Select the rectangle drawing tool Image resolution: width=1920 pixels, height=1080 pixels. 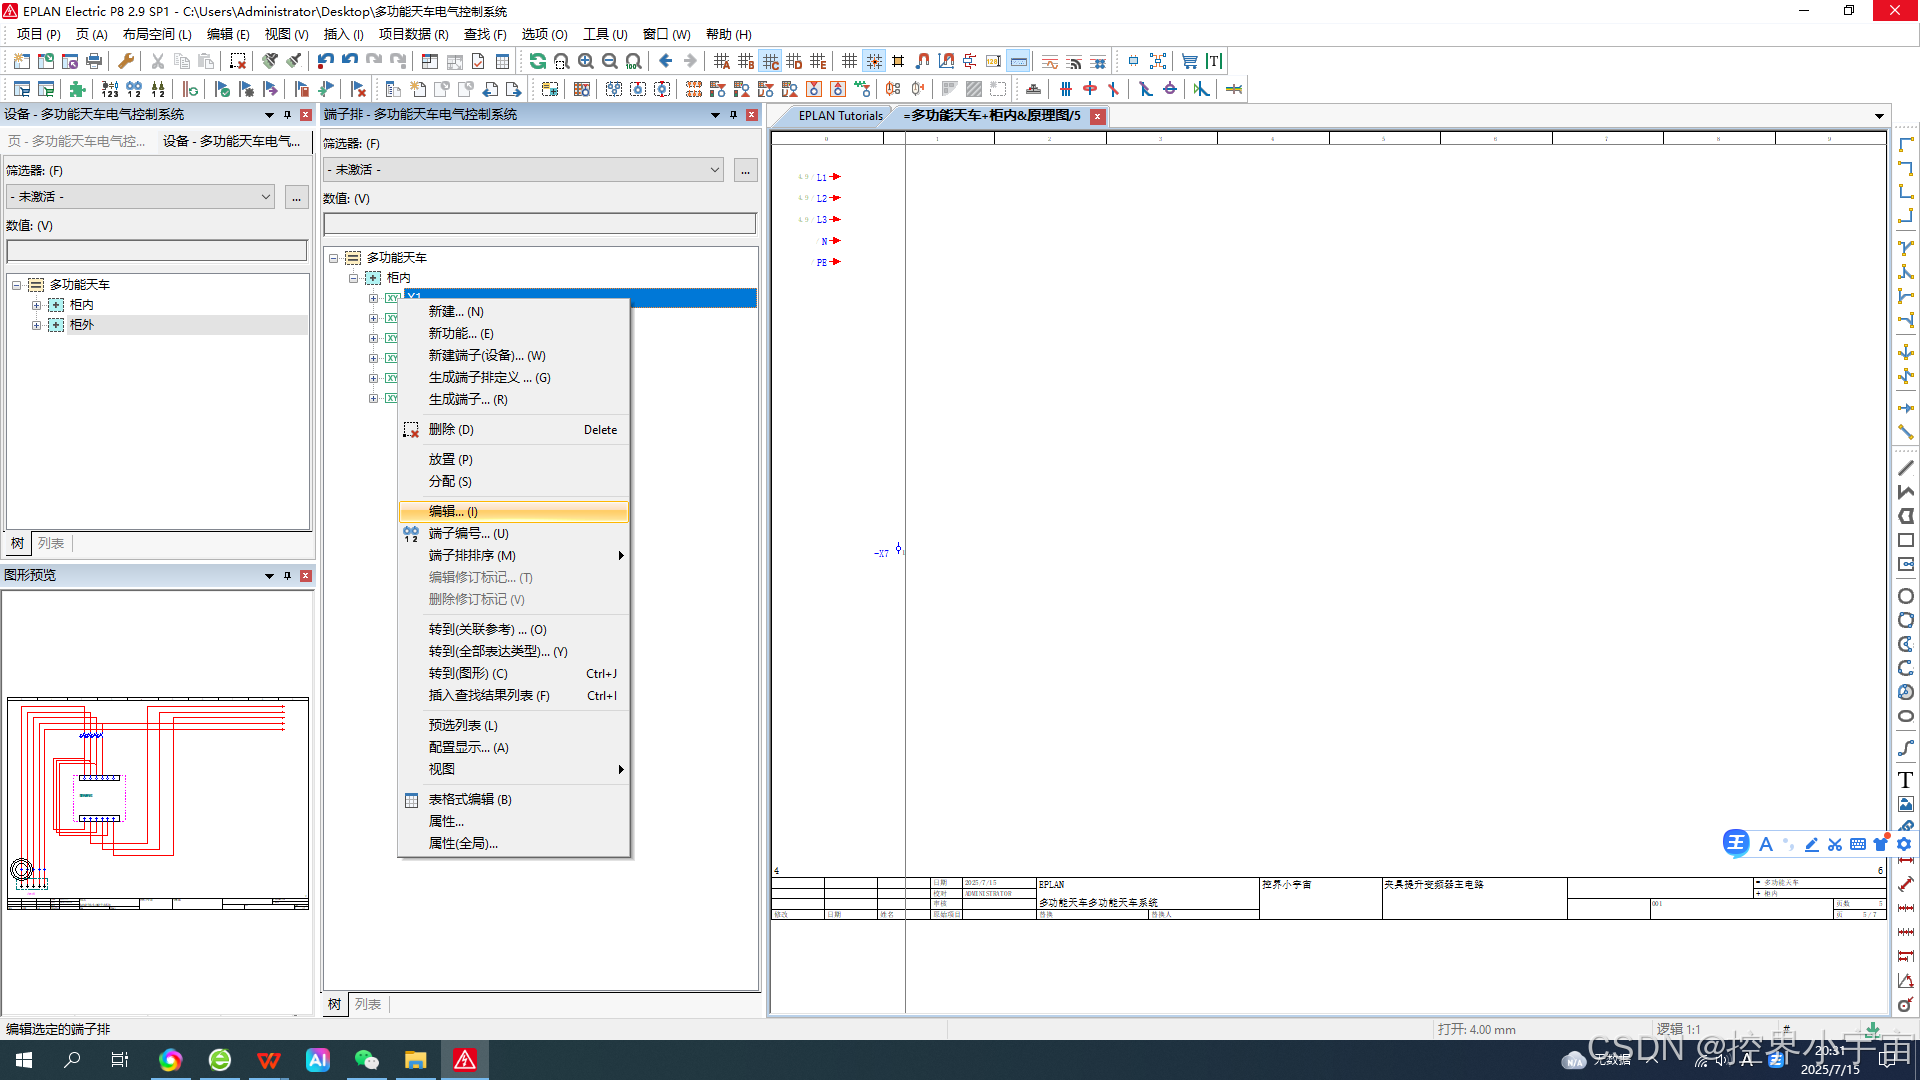pyautogui.click(x=1906, y=540)
